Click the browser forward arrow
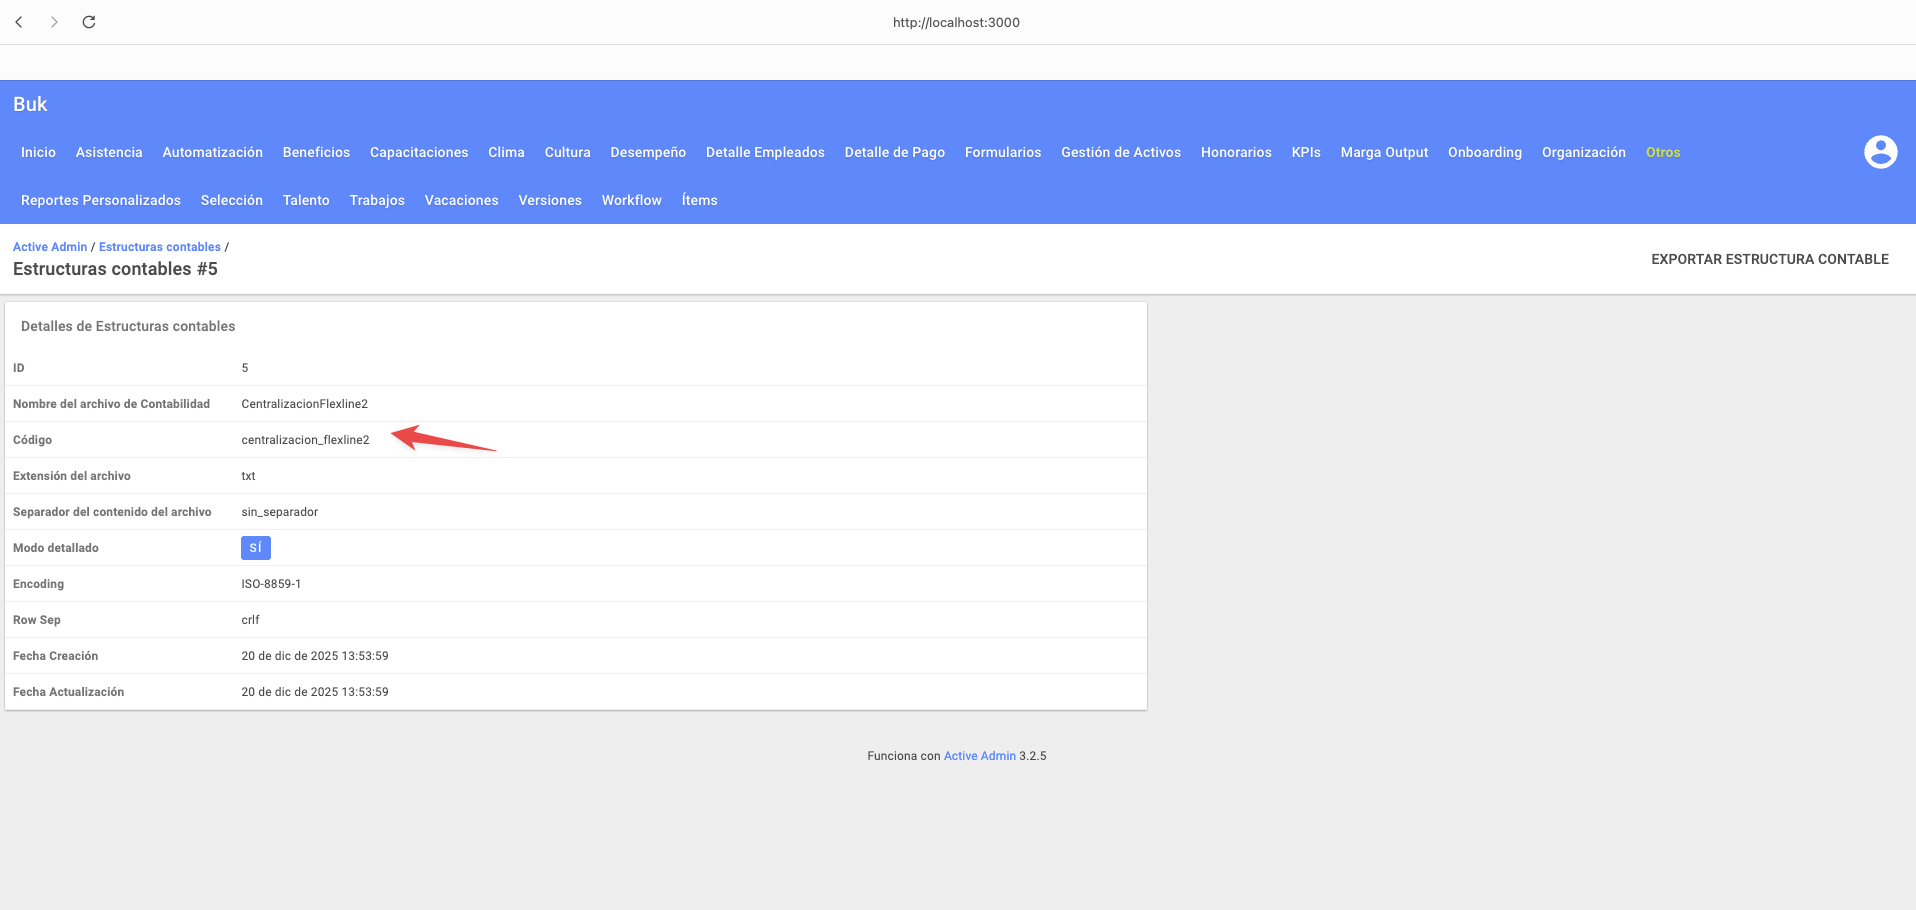Viewport: 1916px width, 910px height. pos(54,22)
